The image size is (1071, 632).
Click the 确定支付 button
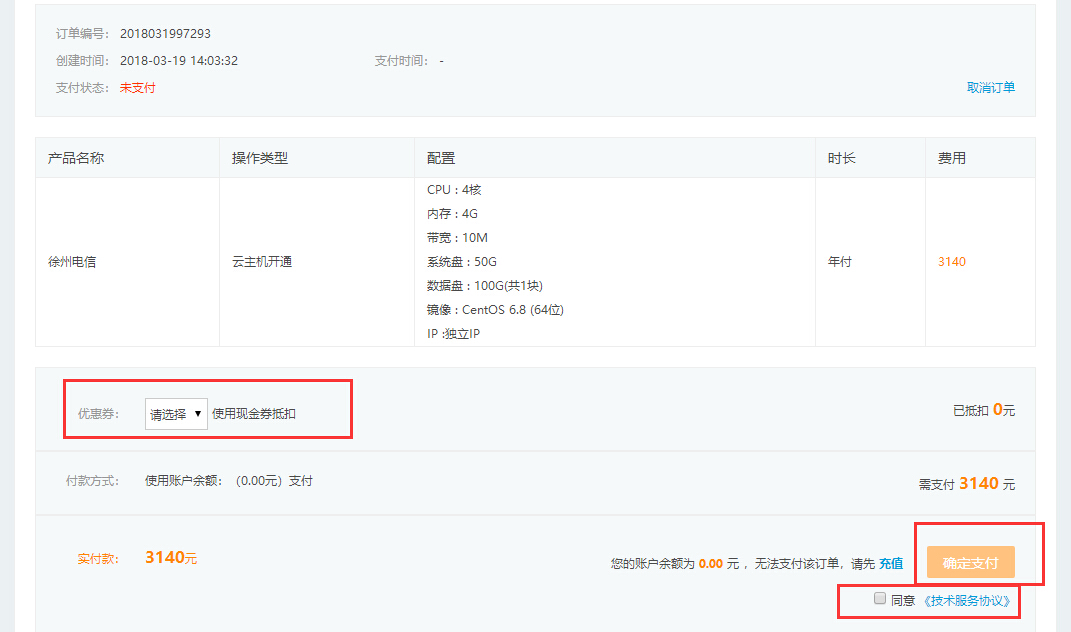[971, 562]
